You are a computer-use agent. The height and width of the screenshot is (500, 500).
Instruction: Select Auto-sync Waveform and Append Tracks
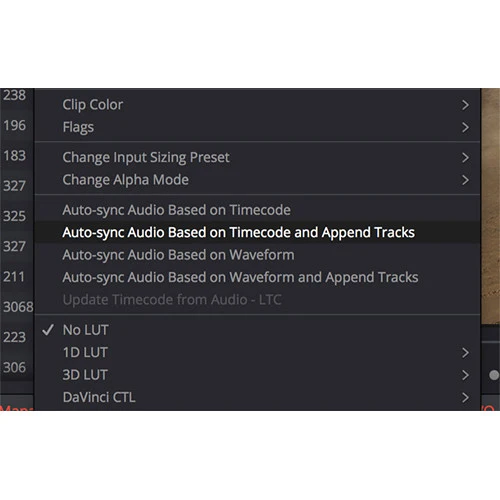tap(257, 277)
